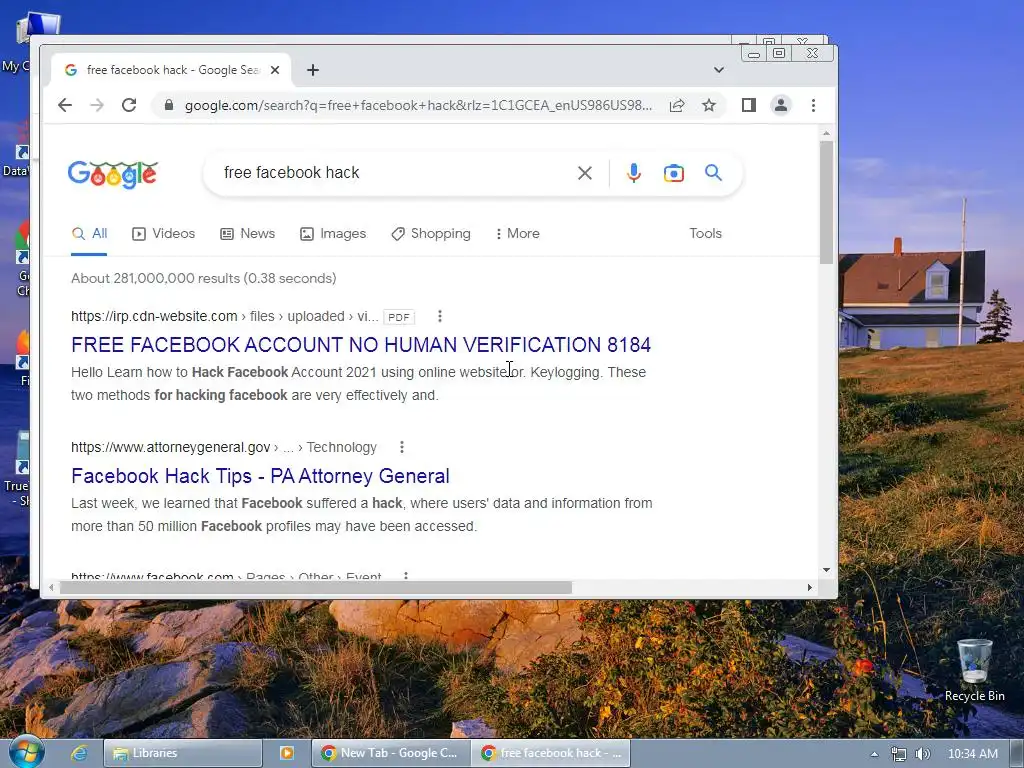Bookmark this page with the star icon

point(709,105)
